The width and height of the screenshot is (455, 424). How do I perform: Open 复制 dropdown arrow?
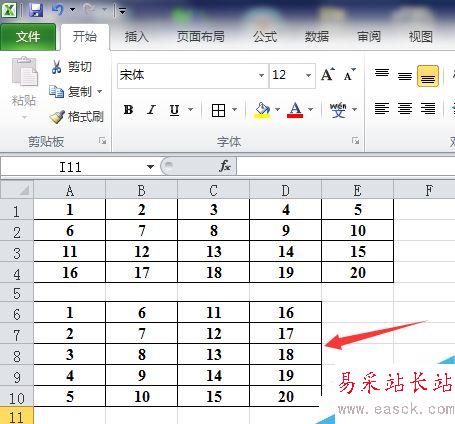tap(99, 91)
